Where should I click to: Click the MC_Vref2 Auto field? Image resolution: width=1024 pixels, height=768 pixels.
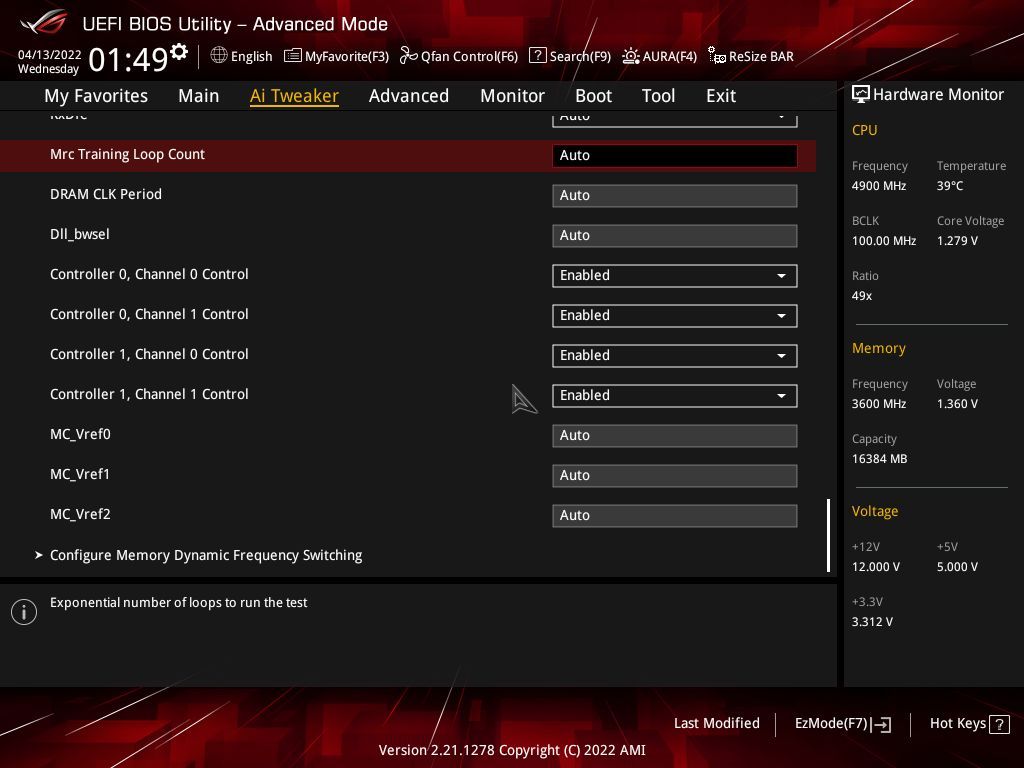675,515
